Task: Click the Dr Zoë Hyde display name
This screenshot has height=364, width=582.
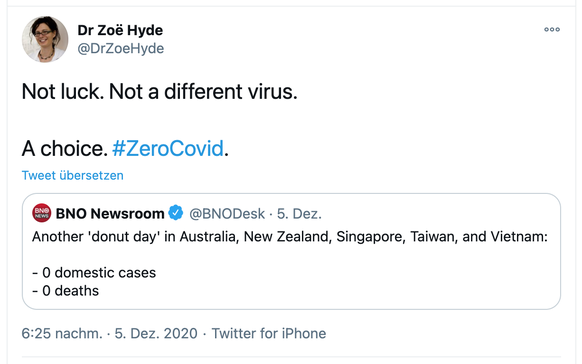Action: click(120, 30)
